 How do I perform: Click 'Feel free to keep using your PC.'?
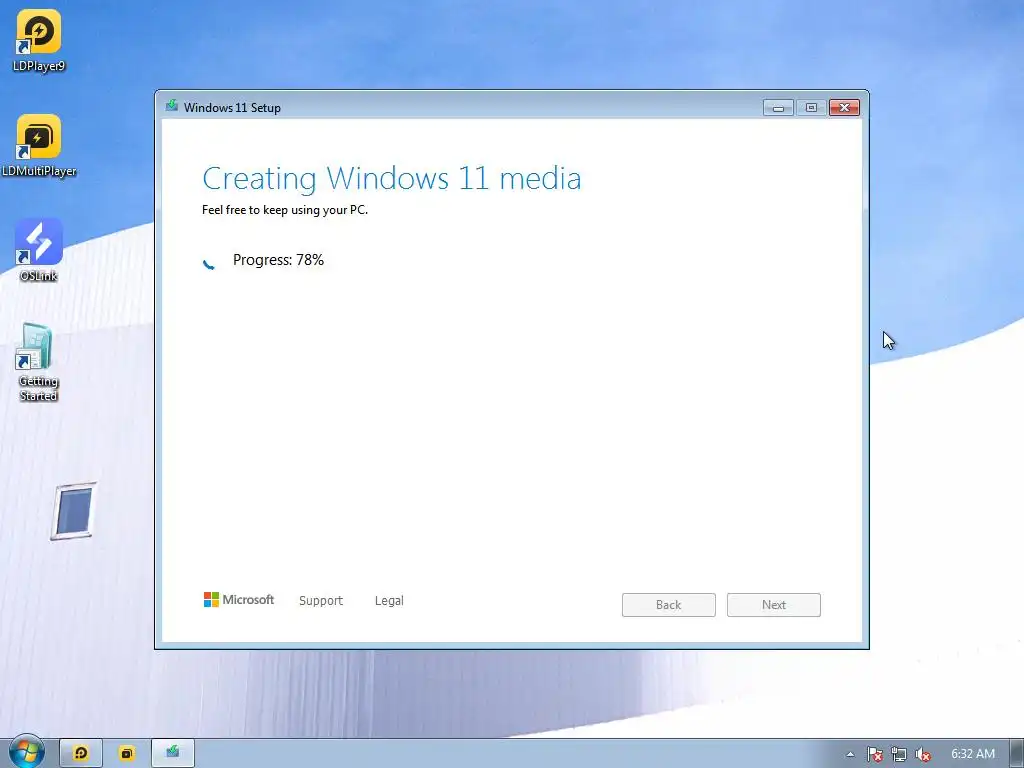tap(285, 210)
